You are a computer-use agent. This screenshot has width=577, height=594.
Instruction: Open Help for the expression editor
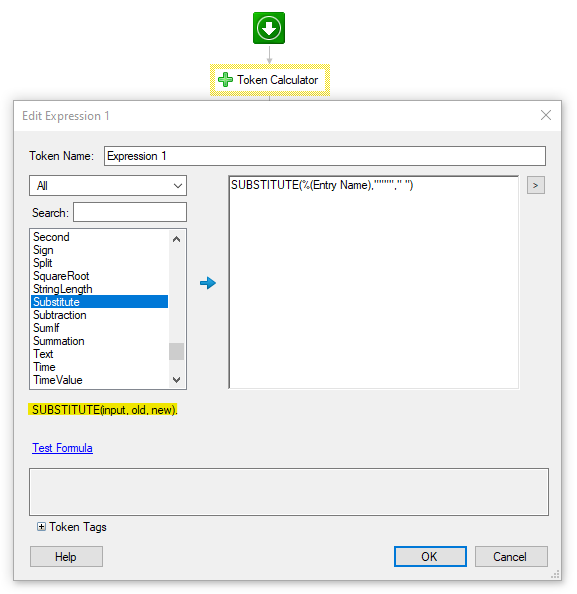tap(66, 556)
